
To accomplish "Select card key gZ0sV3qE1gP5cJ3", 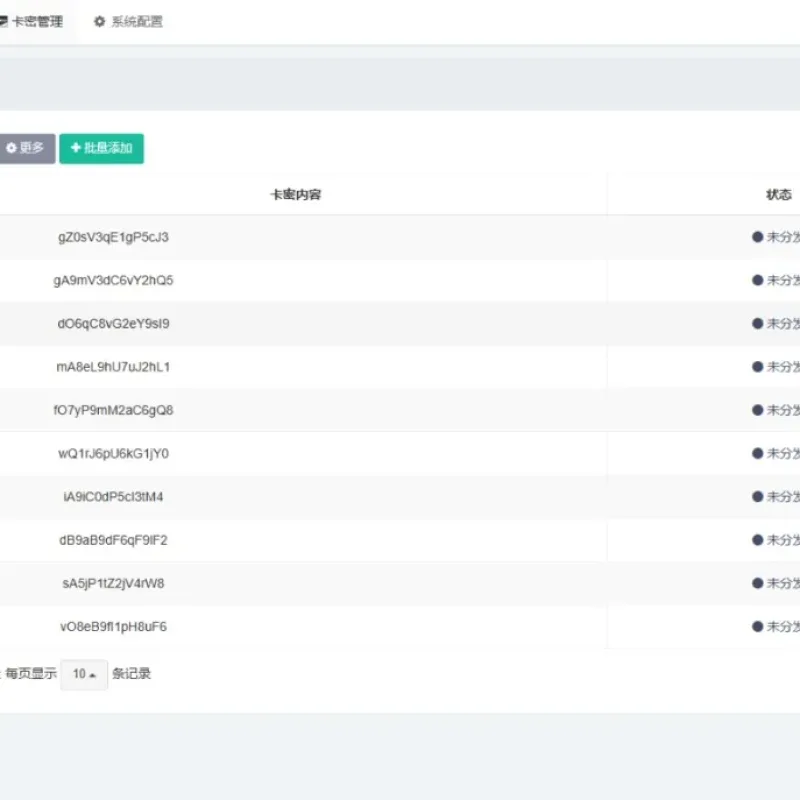I will 113,237.
